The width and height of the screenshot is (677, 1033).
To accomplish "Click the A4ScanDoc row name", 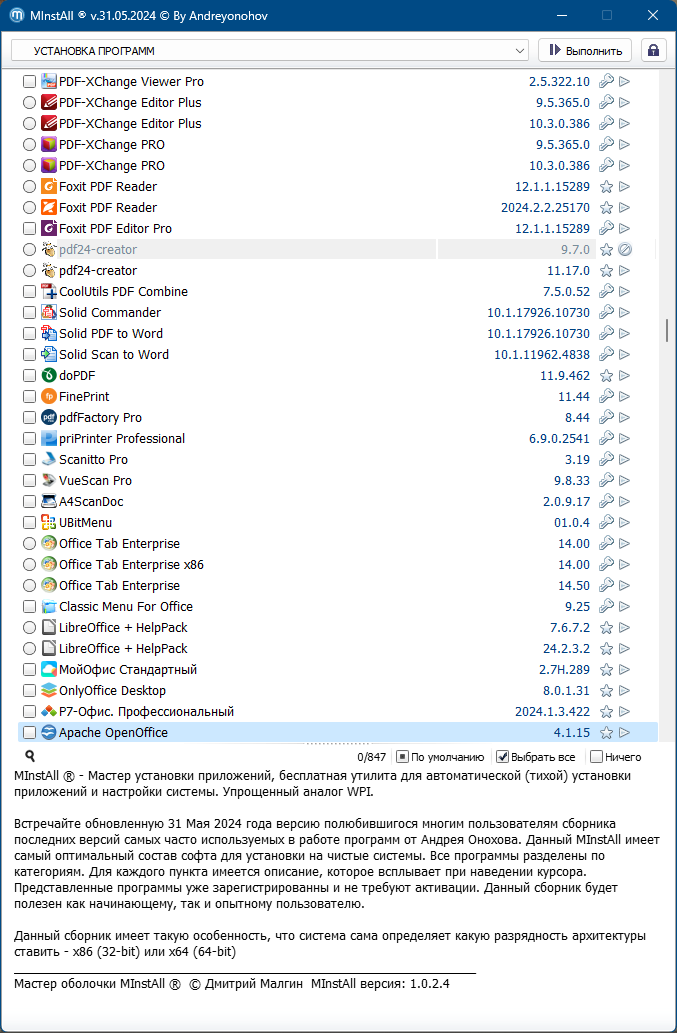I will [x=91, y=501].
